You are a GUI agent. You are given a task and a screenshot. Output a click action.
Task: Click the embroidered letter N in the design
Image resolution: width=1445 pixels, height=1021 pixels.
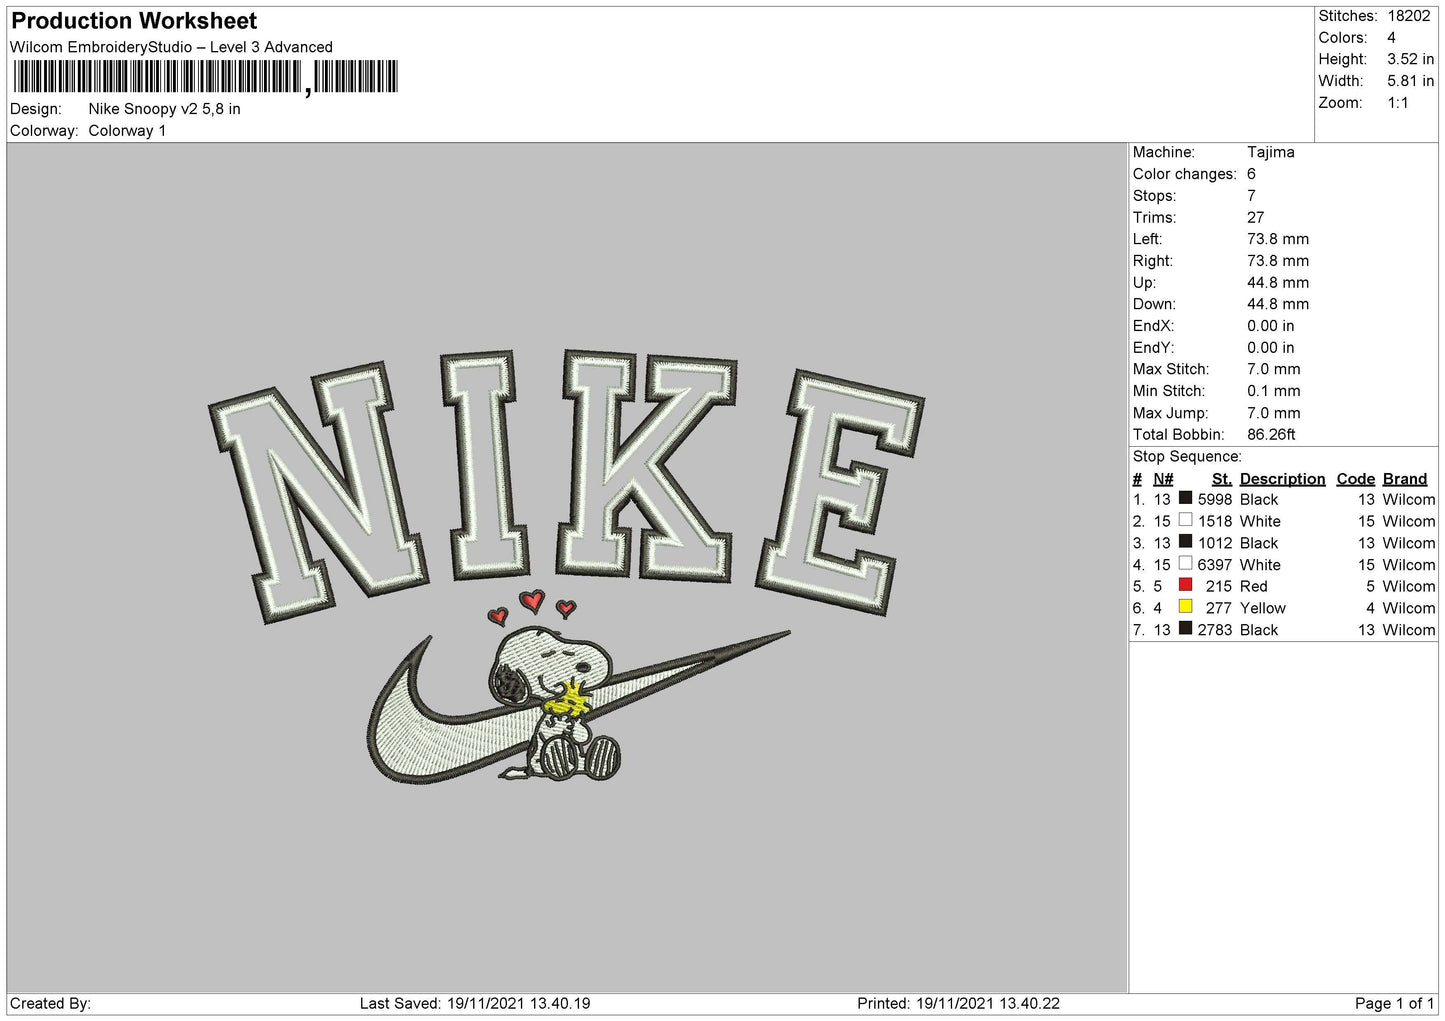318,493
